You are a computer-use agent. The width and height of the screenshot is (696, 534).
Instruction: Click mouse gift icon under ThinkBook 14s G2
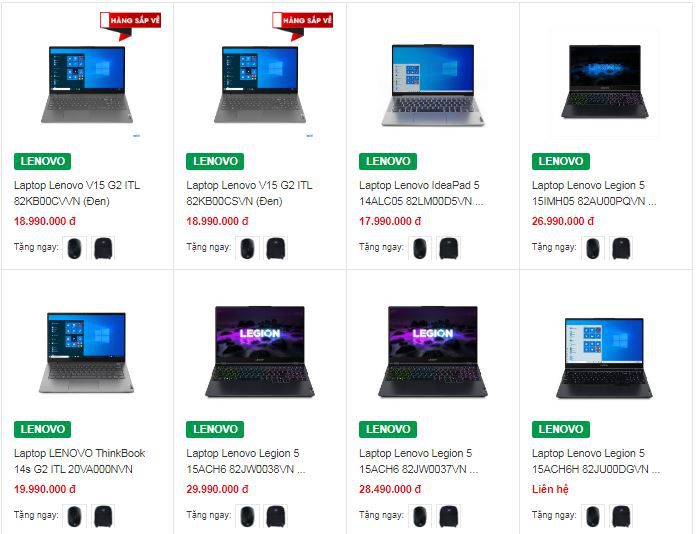74,516
